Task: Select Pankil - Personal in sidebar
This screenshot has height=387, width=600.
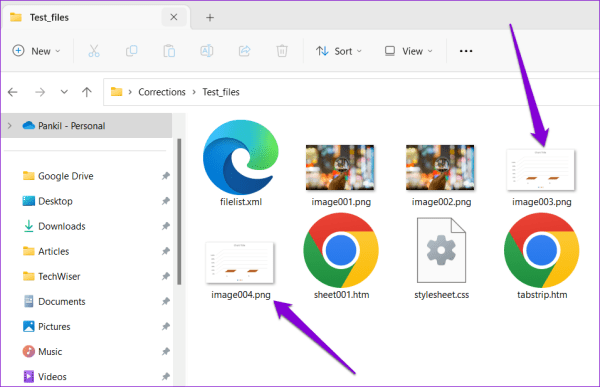Action: [x=87, y=126]
